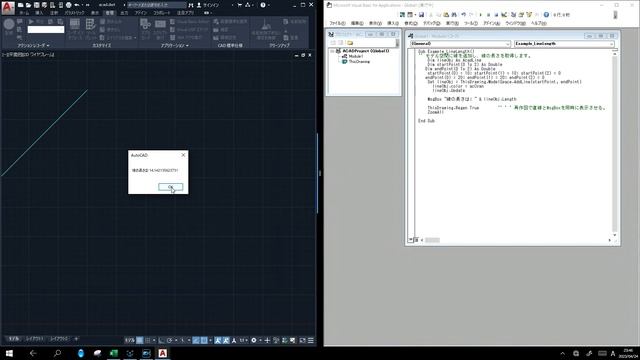The height and width of the screenshot is (360, 640).
Task: Select the モデル layout tab at bottom
Action: (13, 339)
